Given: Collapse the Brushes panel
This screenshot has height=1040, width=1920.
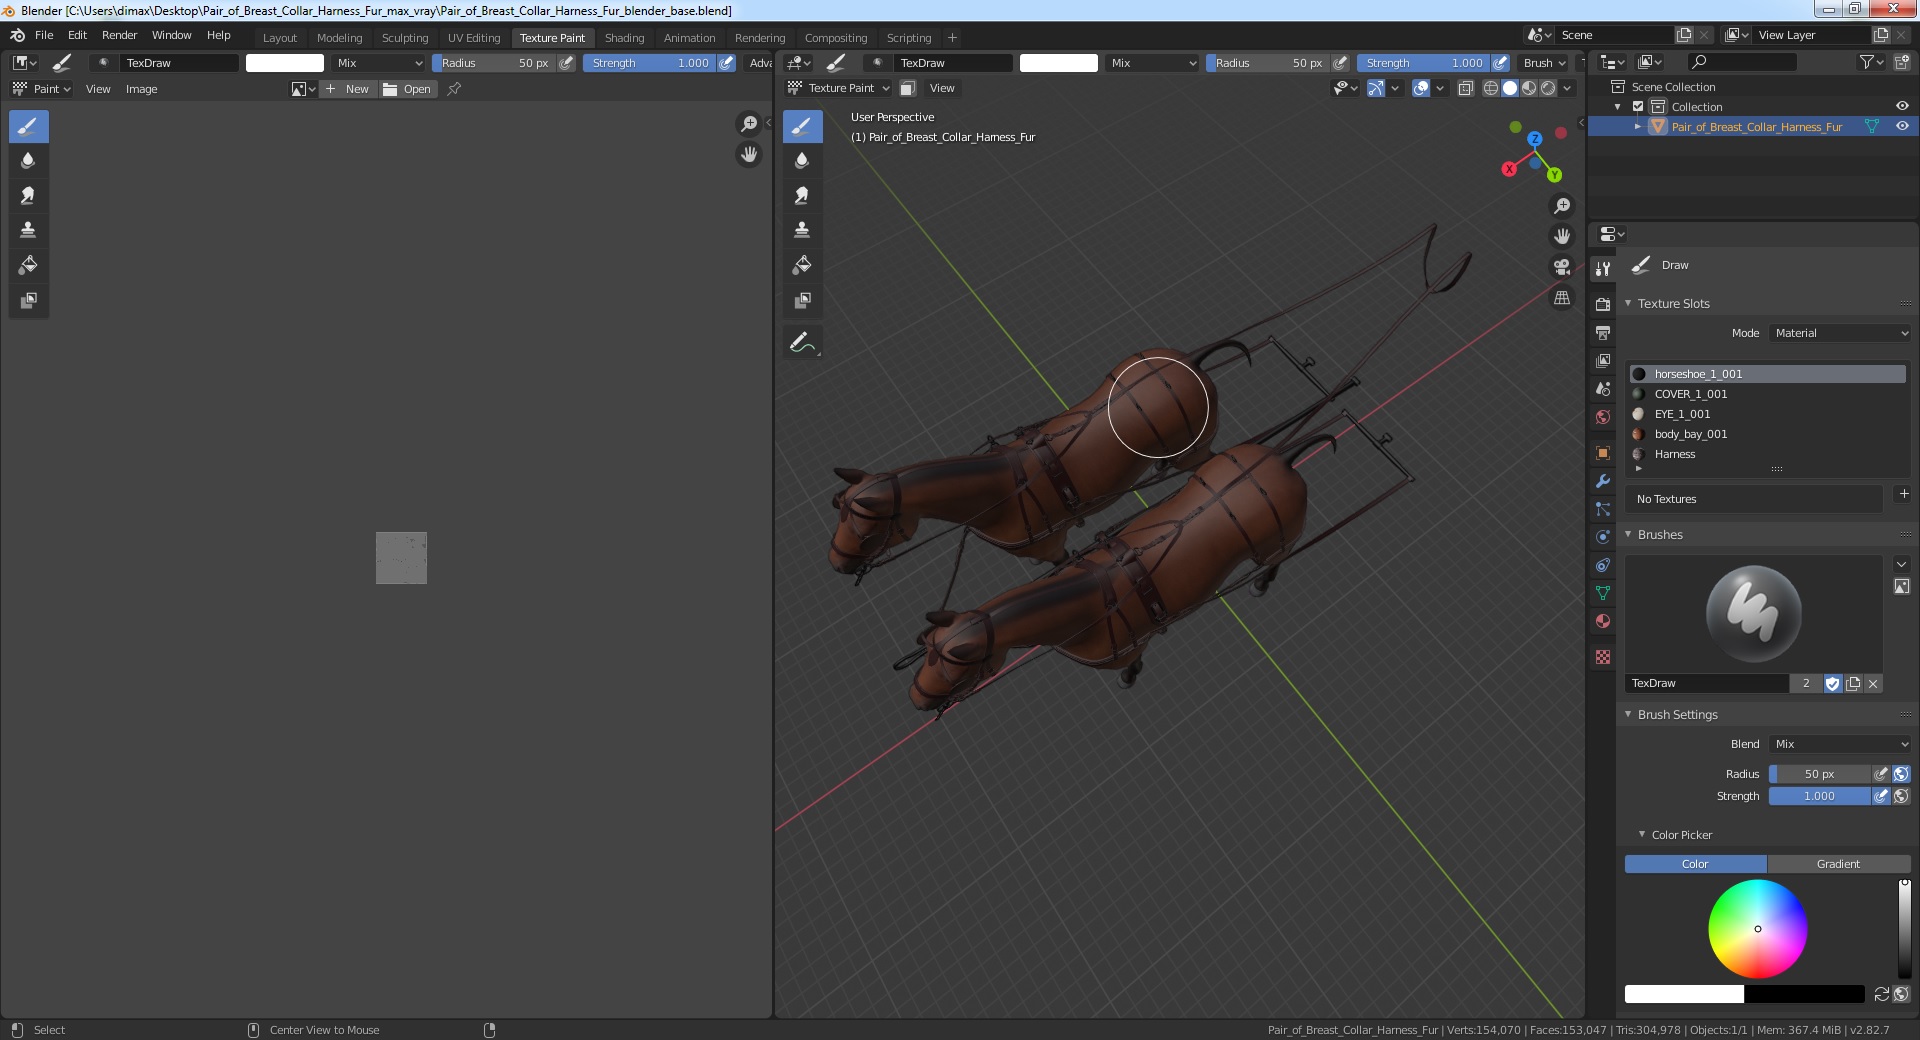Looking at the screenshot, I should (1628, 534).
